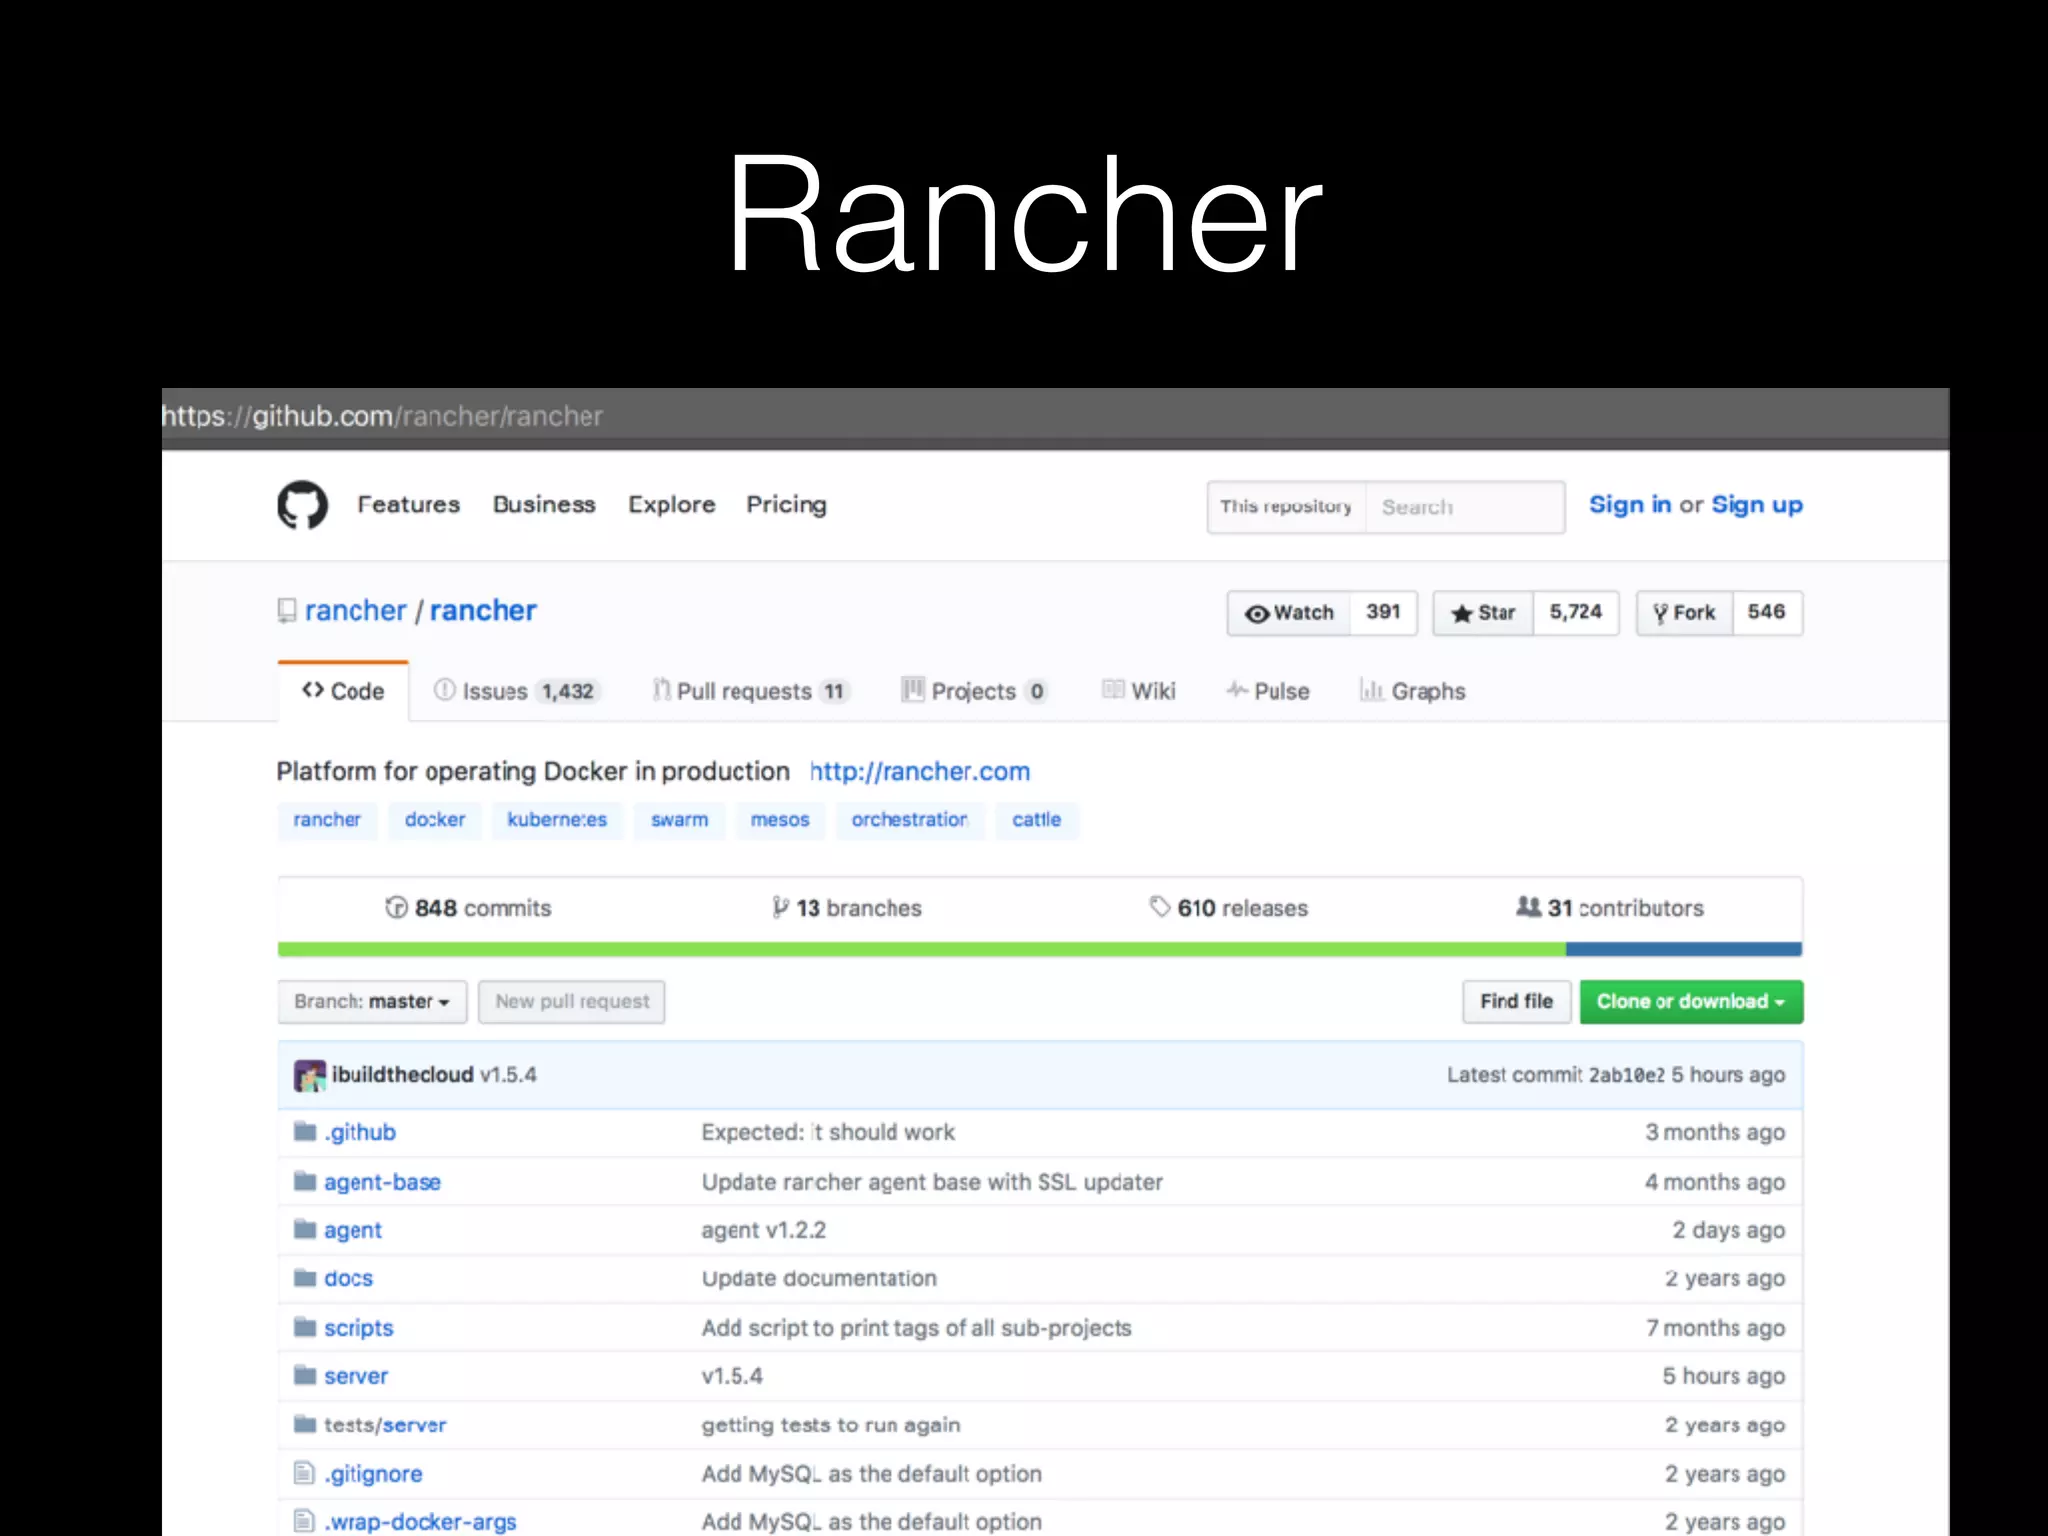Open the rancher repository name link

483,610
